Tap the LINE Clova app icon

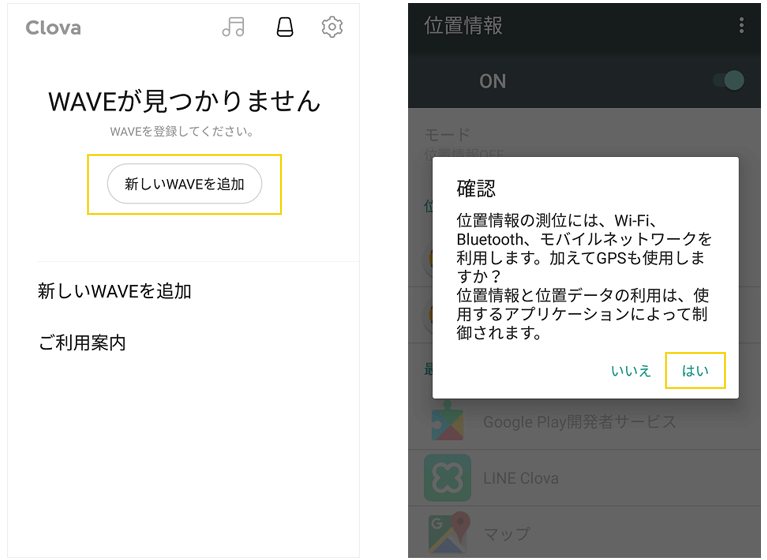tap(447, 478)
